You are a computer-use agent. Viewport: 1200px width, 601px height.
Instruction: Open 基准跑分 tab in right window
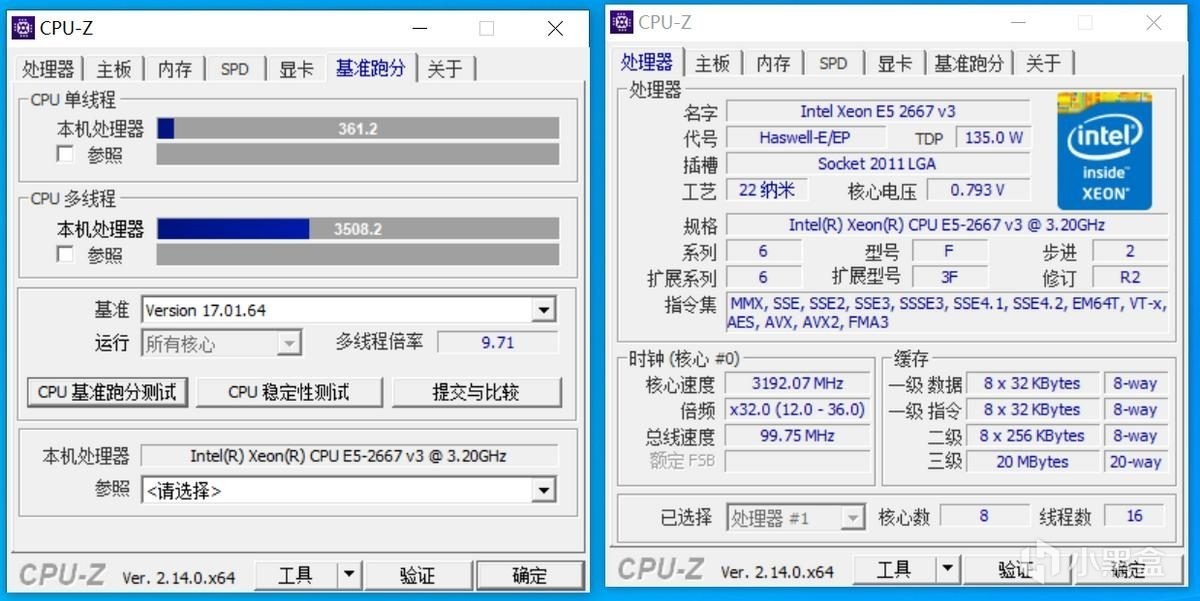(968, 64)
